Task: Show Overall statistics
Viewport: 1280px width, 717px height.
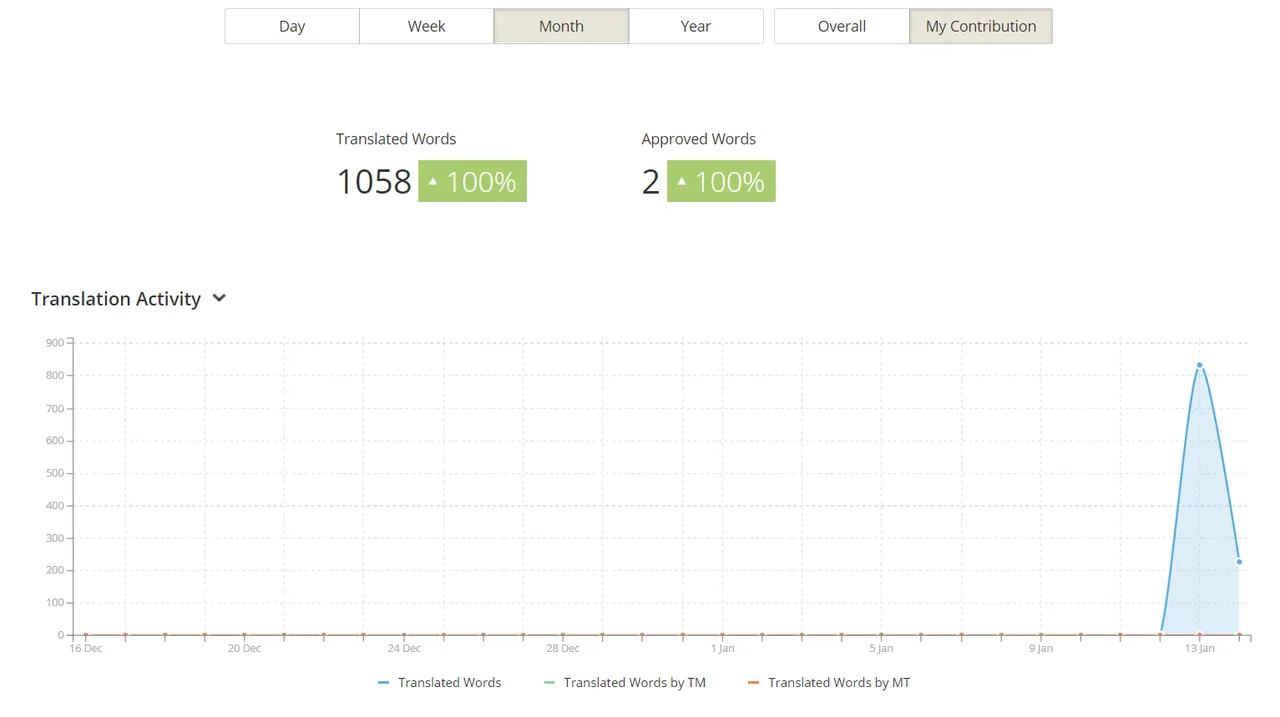Action: point(842,26)
